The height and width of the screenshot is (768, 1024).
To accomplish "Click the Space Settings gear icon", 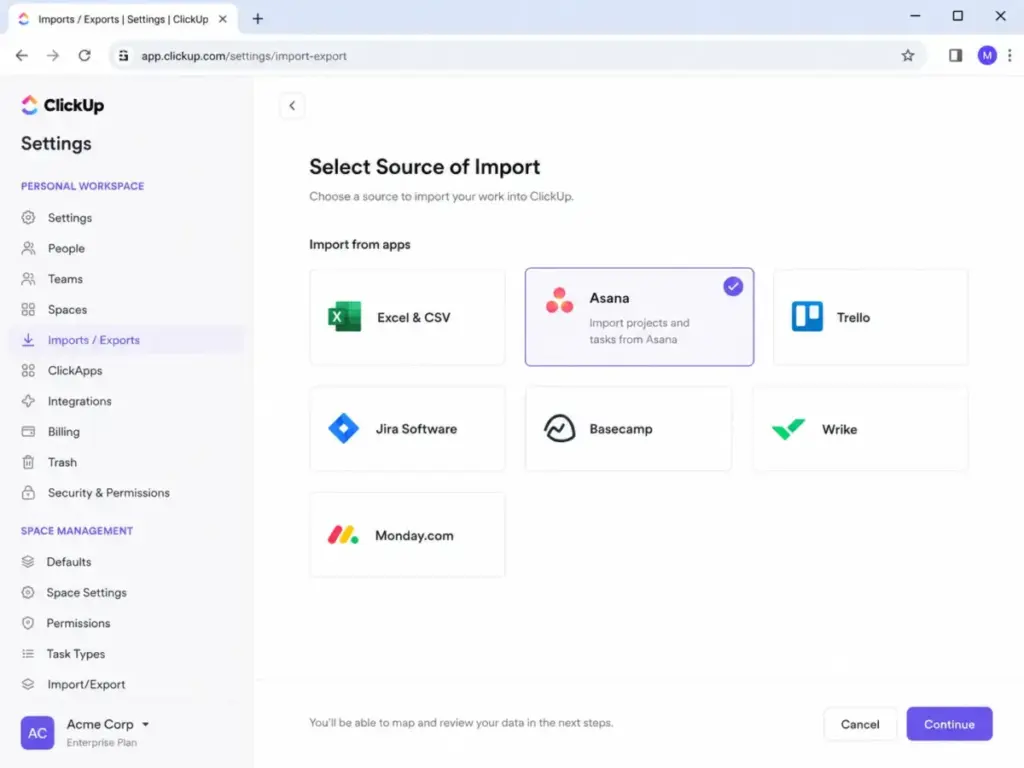I will (27, 592).
